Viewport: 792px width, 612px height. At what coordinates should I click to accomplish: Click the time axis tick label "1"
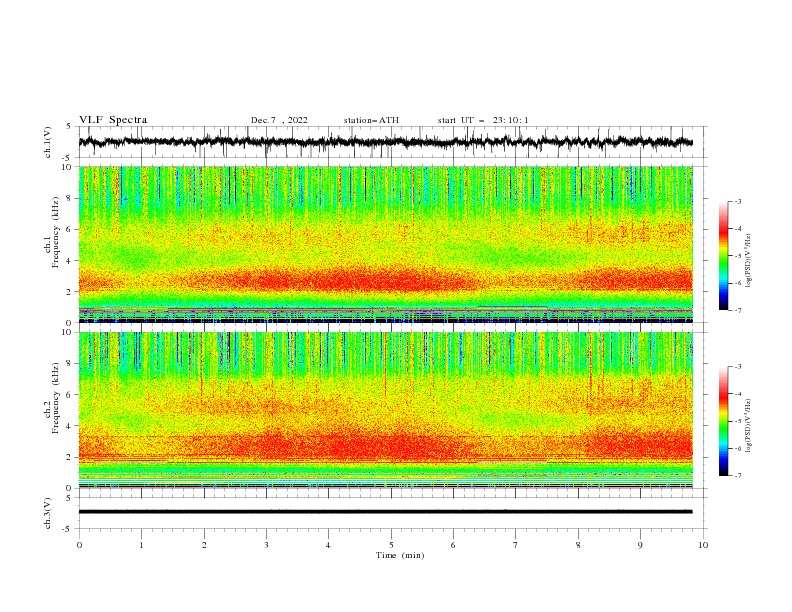(141, 545)
